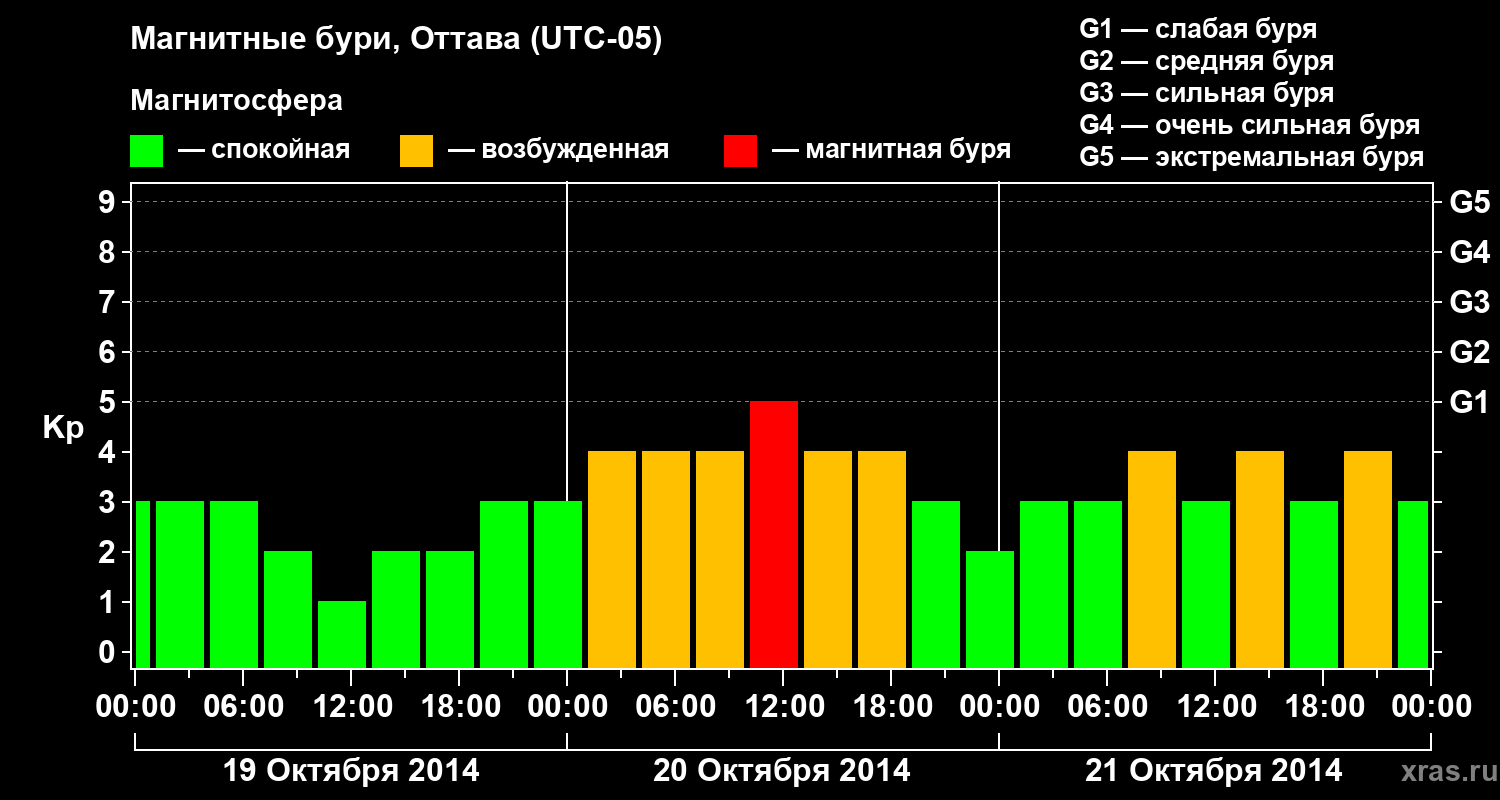Click the '19 Октября 2014' date label
Screen dimensions: 1500x800
[350, 771]
